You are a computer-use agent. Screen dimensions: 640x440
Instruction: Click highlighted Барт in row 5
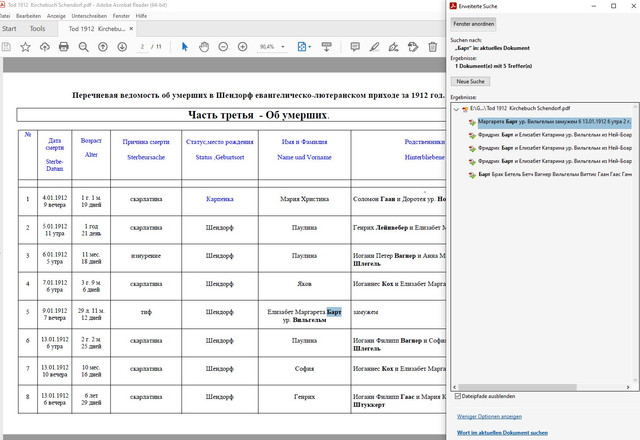click(334, 312)
